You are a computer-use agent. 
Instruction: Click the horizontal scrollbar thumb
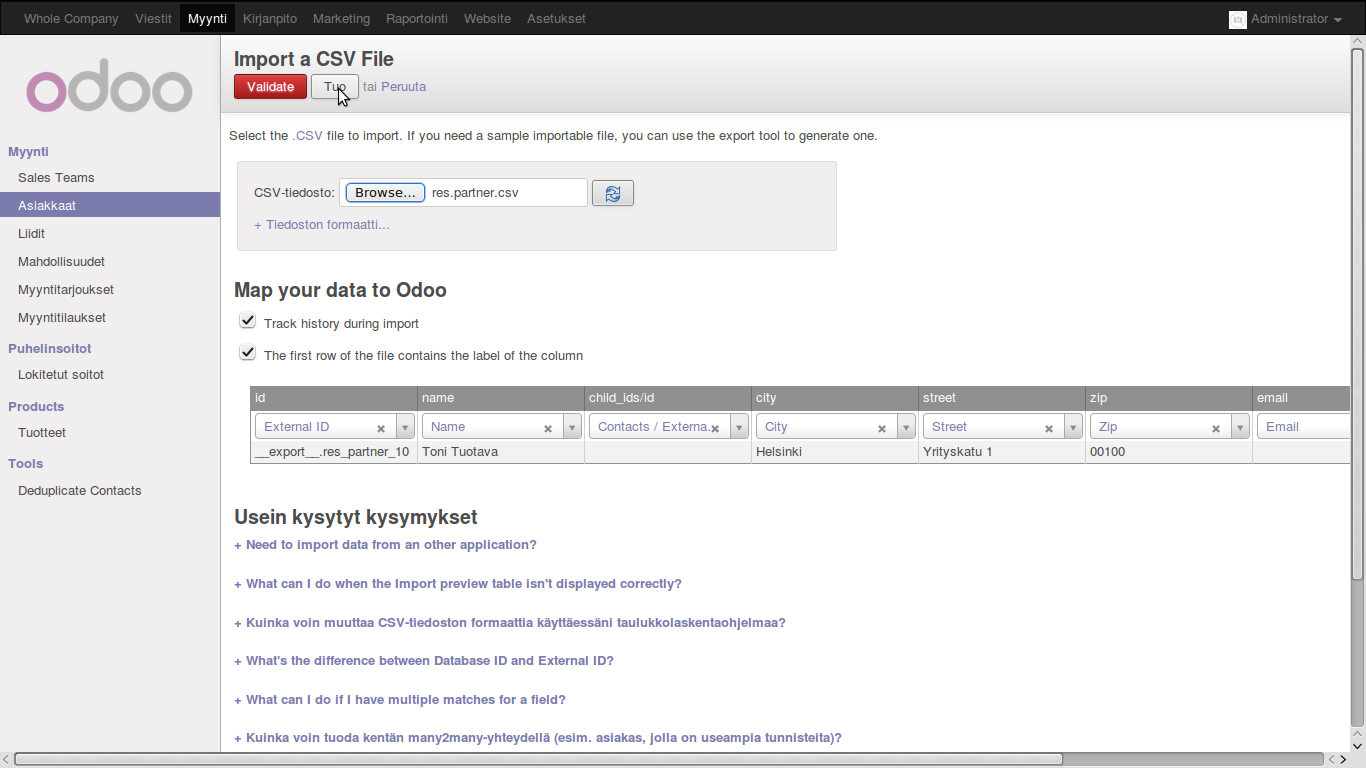click(x=538, y=759)
